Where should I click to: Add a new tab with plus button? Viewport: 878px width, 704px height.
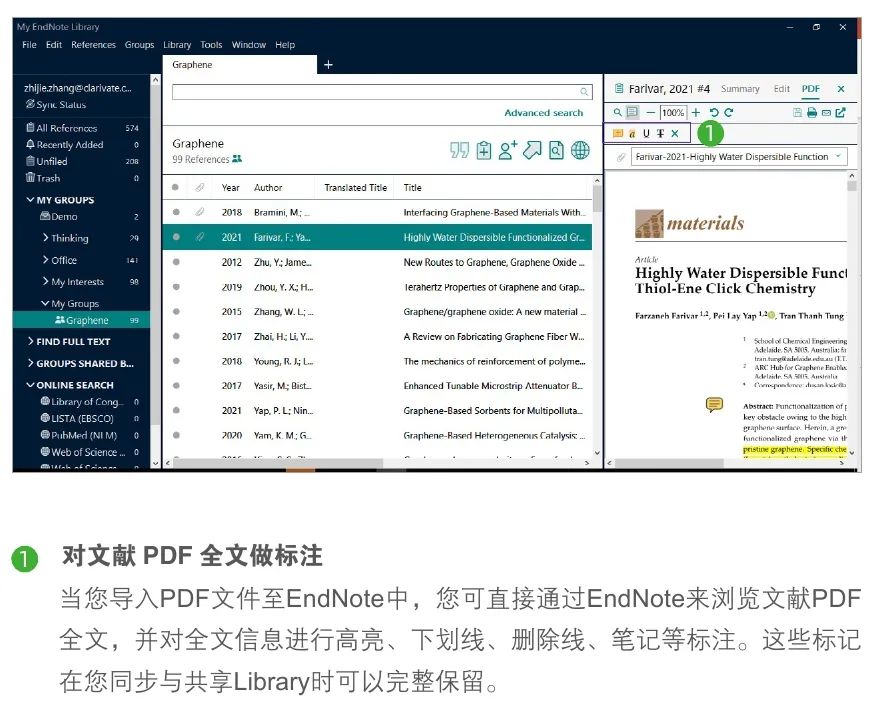(x=329, y=65)
